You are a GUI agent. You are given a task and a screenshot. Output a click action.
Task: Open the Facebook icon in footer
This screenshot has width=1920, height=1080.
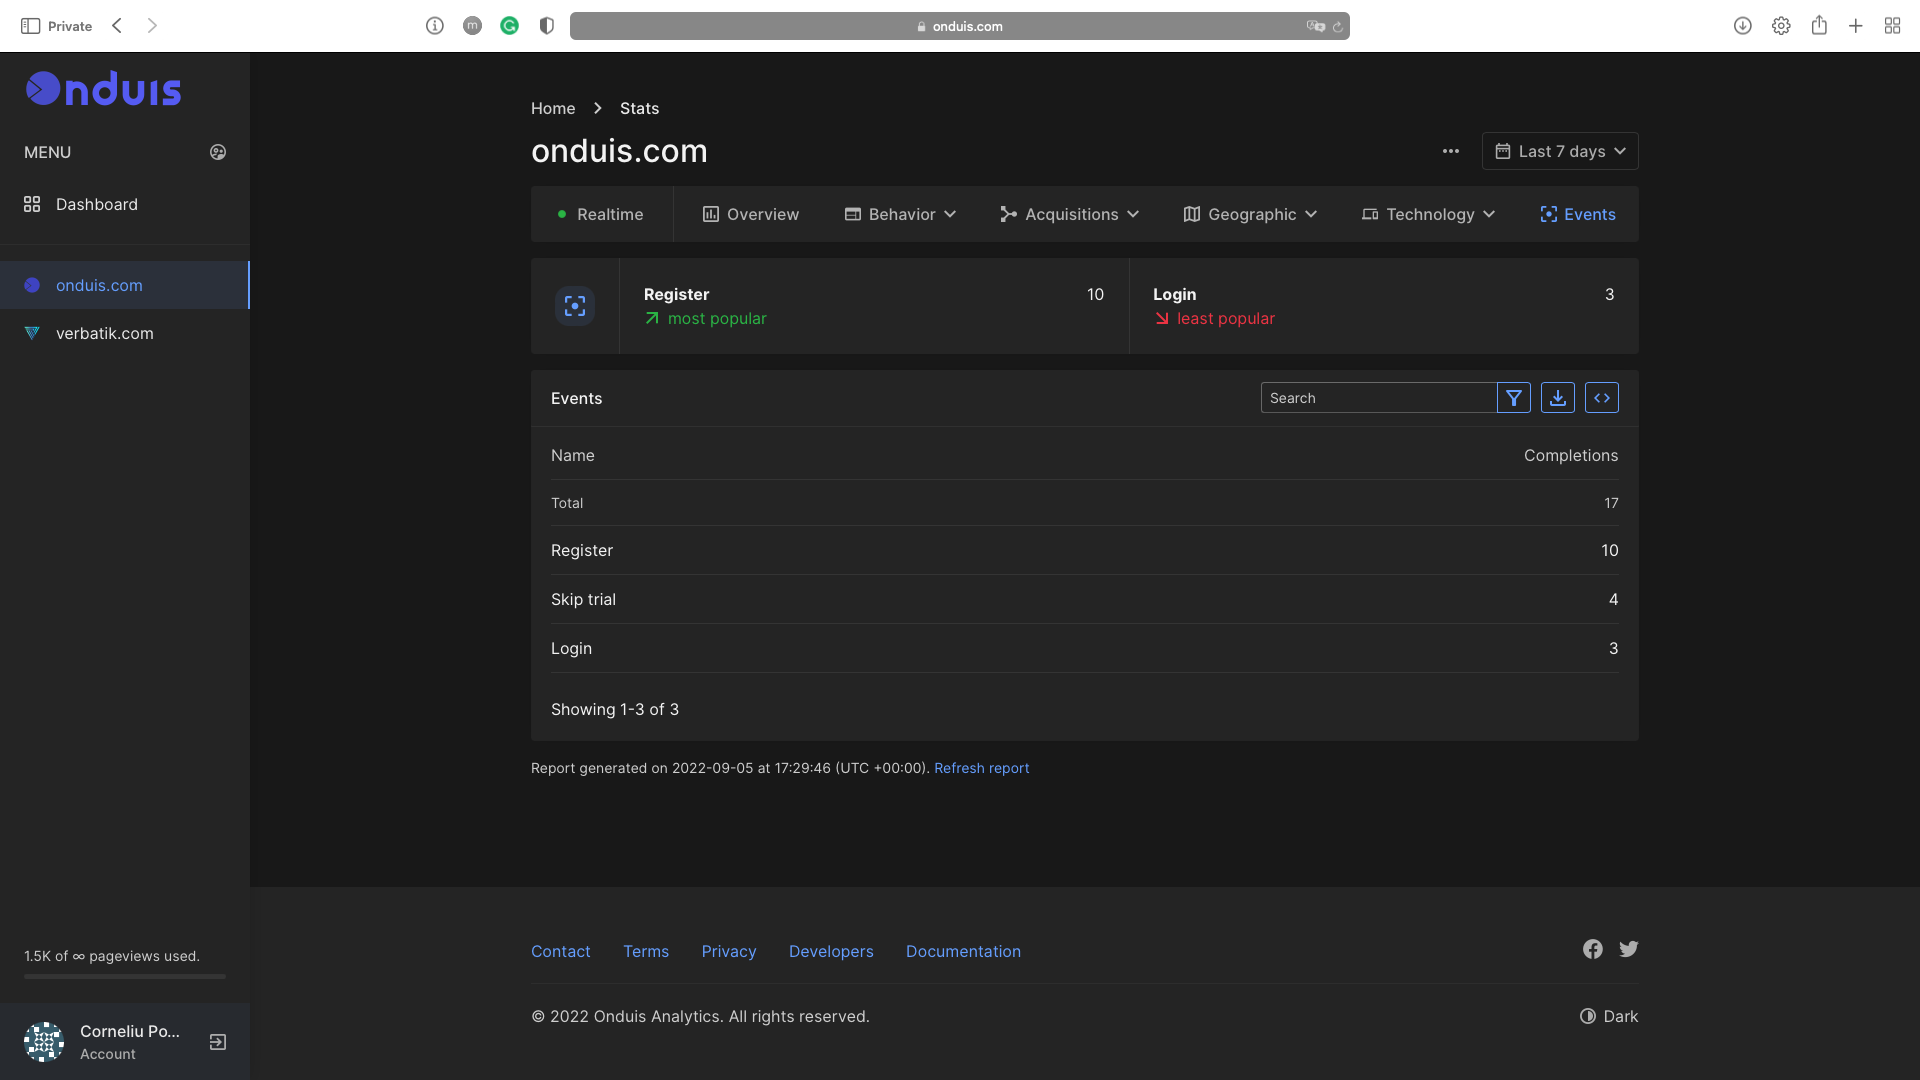coord(1593,949)
